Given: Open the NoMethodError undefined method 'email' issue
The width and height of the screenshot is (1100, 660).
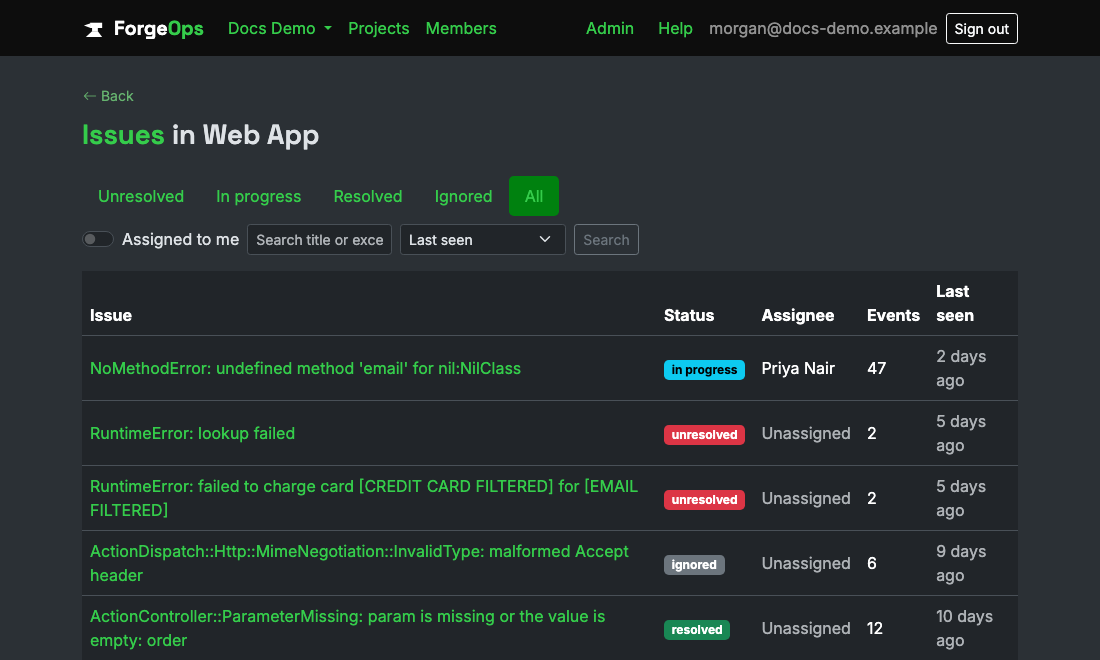Looking at the screenshot, I should [305, 368].
